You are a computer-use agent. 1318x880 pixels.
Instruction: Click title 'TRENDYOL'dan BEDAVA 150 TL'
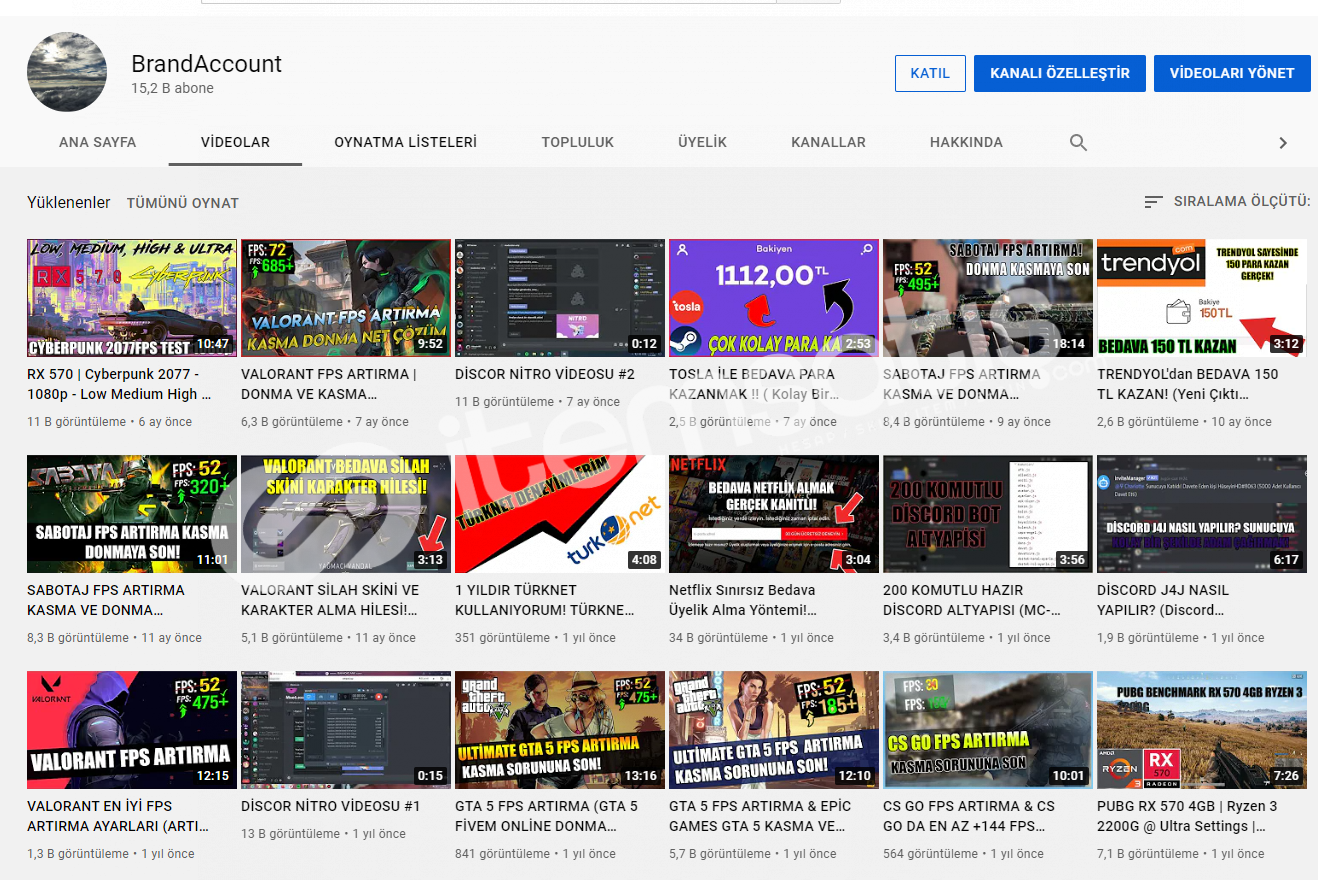1188,384
